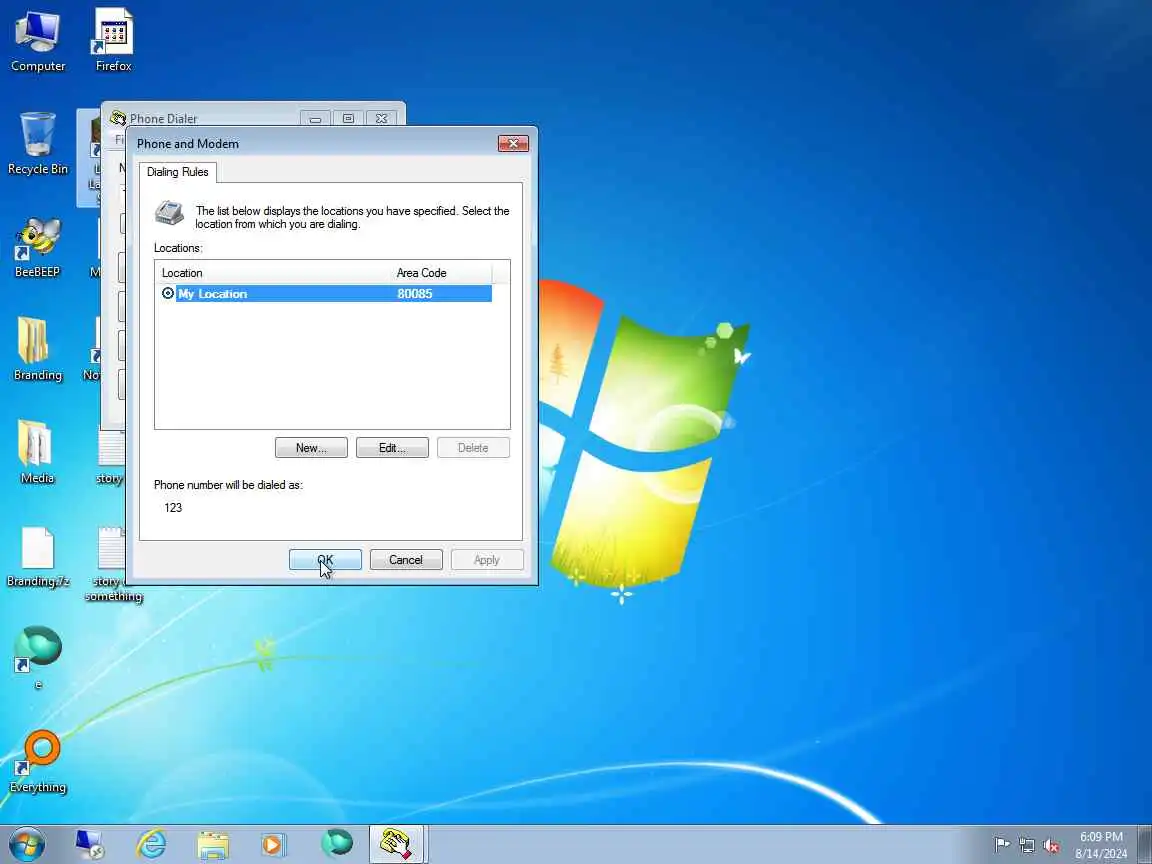
Task: Select the My Location list row
Action: (325, 293)
